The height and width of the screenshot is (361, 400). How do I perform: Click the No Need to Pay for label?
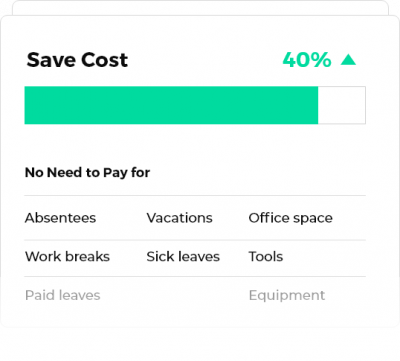pos(87,173)
